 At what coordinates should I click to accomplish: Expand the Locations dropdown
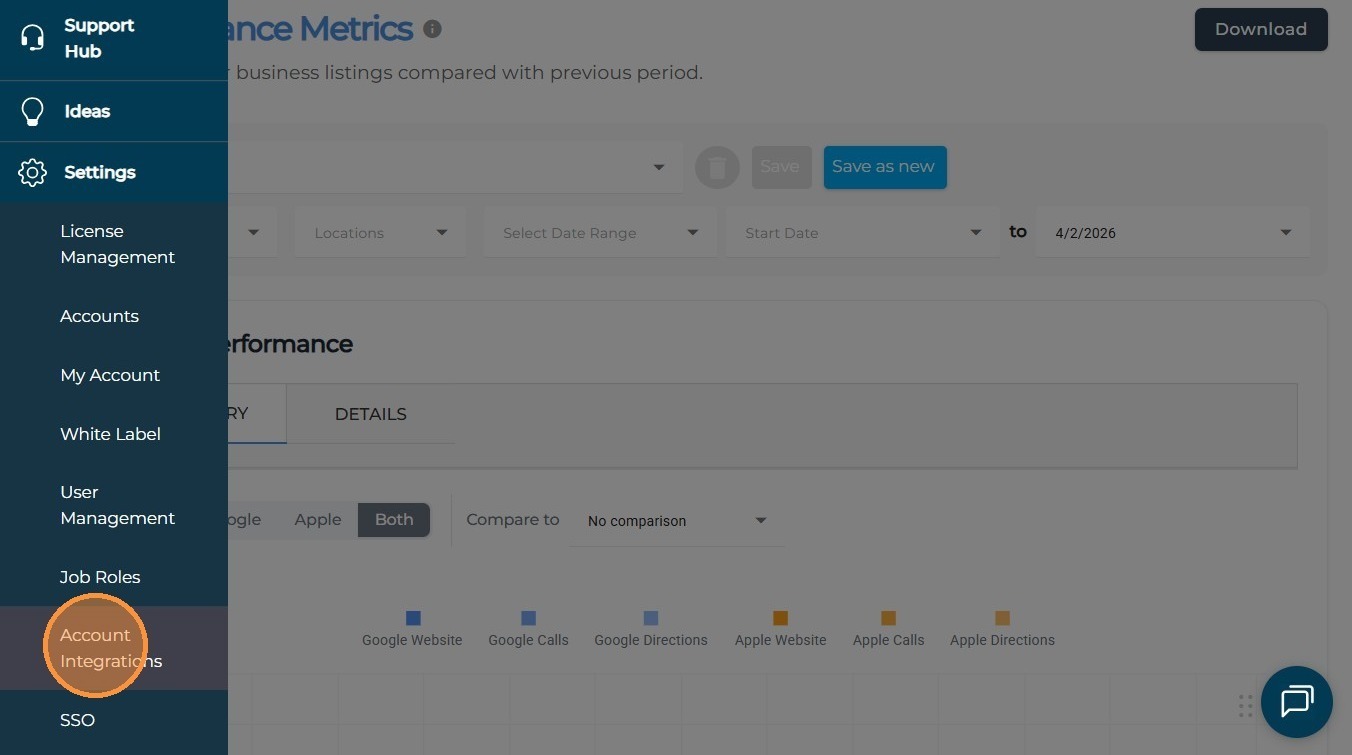380,233
